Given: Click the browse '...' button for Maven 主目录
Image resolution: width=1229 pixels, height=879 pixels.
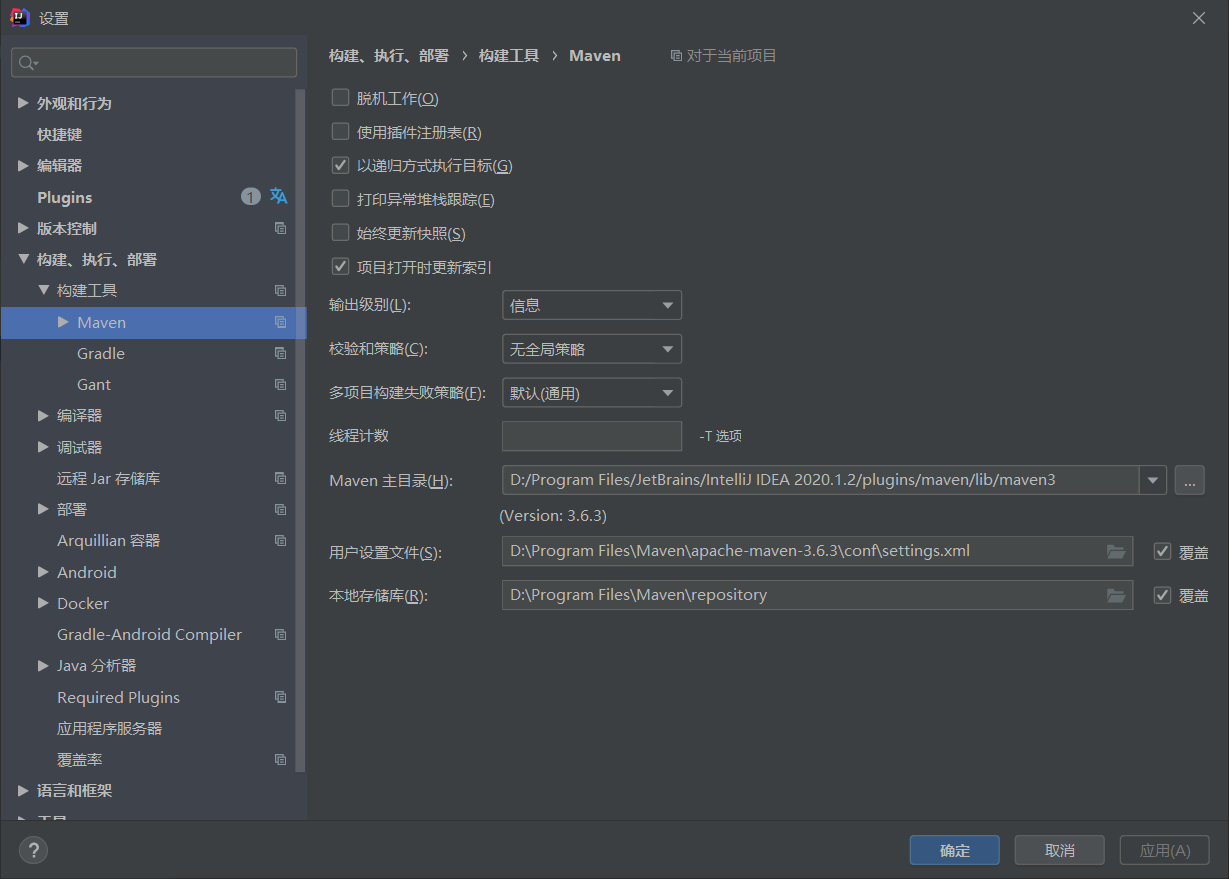Looking at the screenshot, I should 1189,480.
